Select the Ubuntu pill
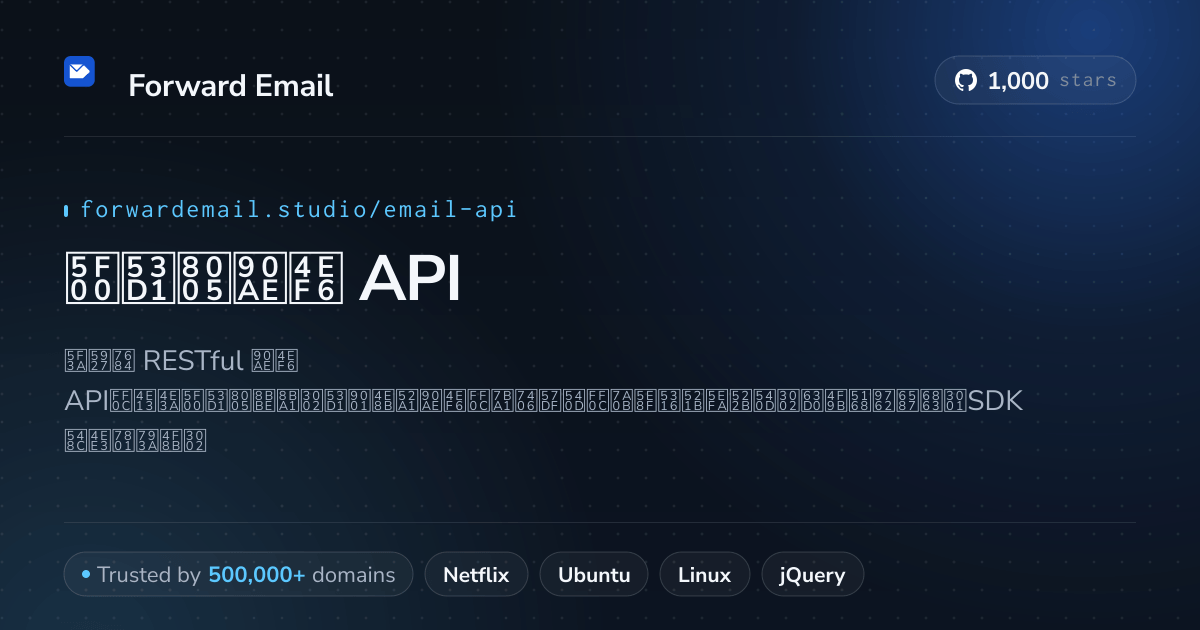 (594, 575)
